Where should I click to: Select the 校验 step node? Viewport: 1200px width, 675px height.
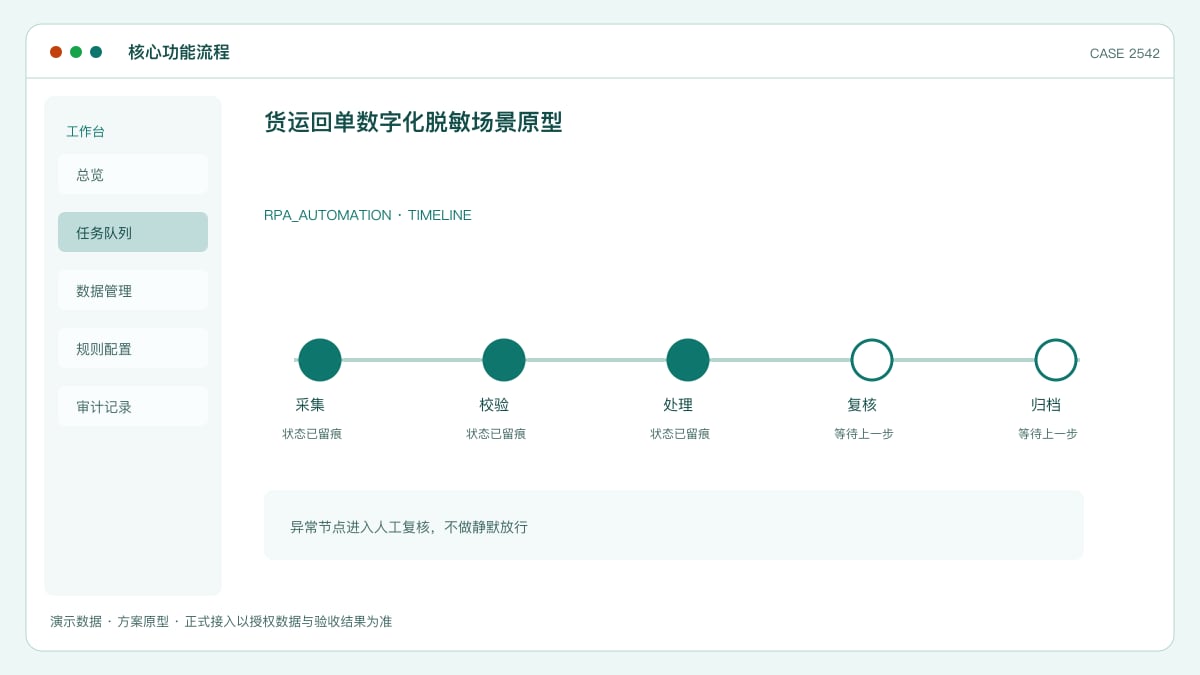pos(504,360)
